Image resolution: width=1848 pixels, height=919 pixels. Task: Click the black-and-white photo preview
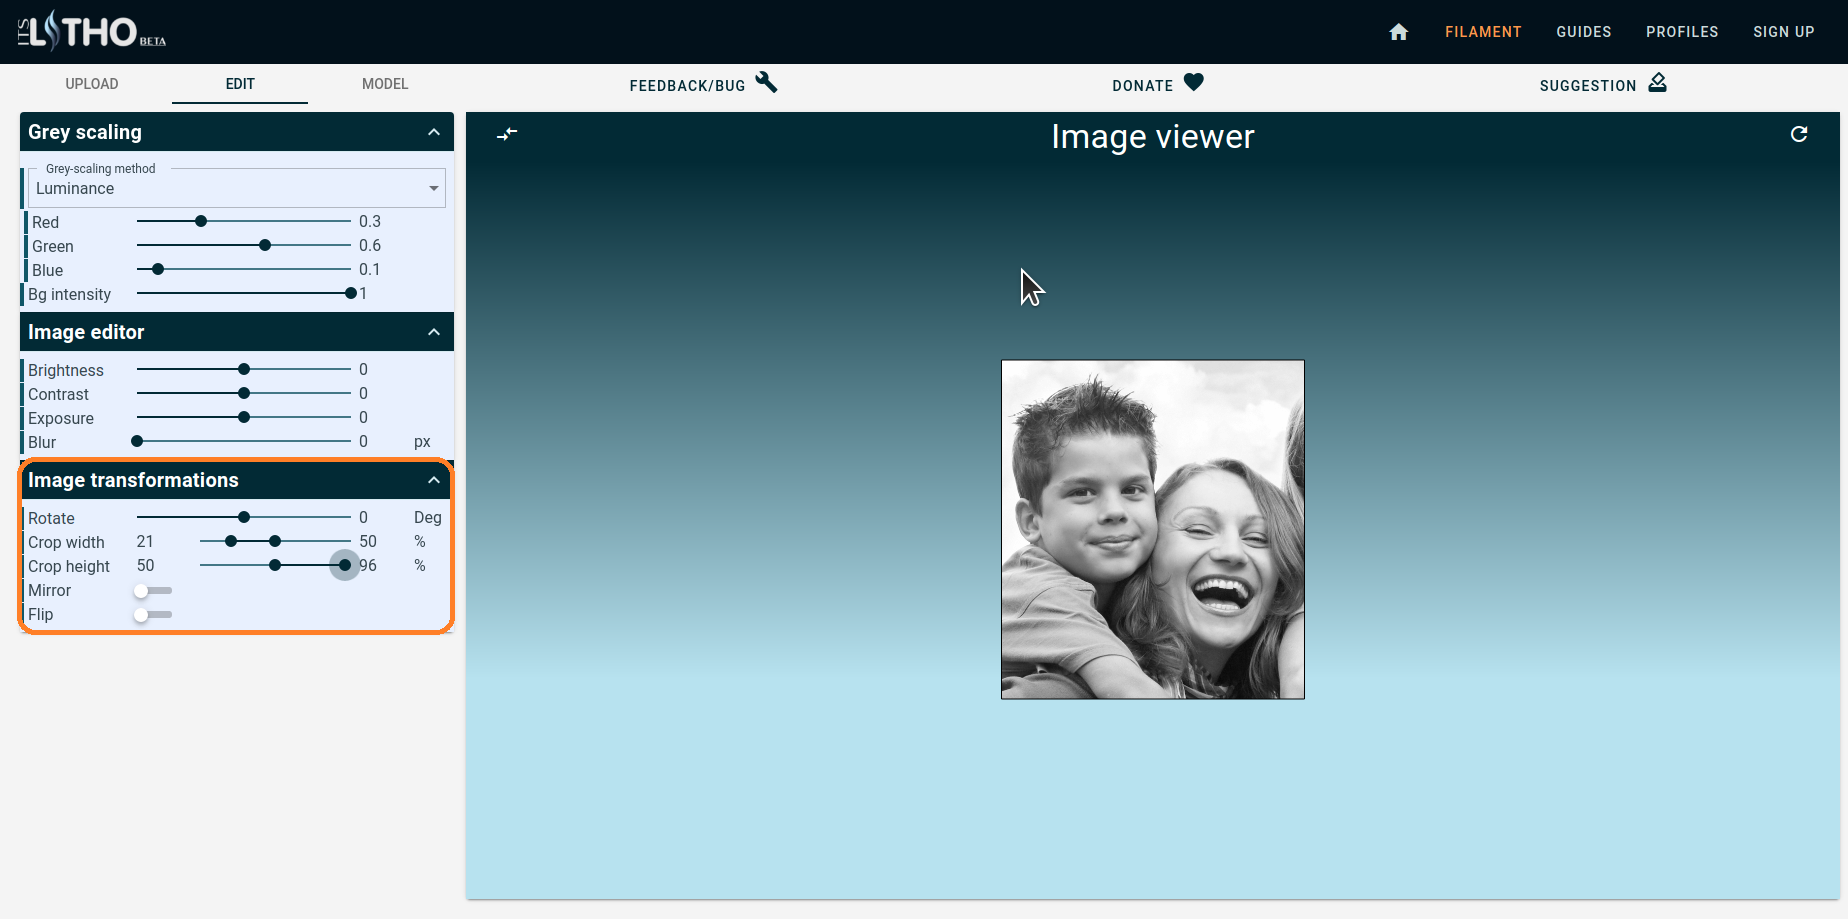point(1153,529)
